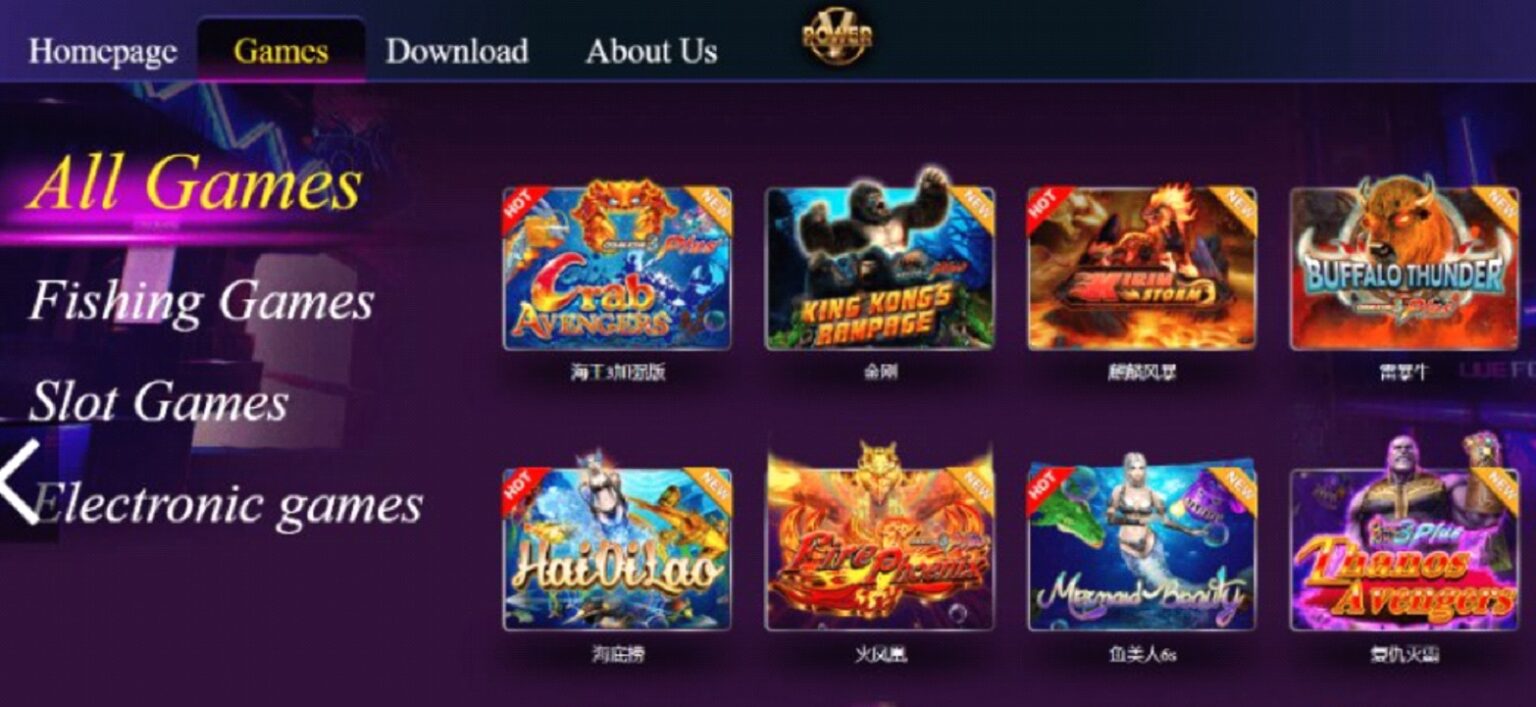
Task: Go to the Homepage tab
Action: pos(103,51)
